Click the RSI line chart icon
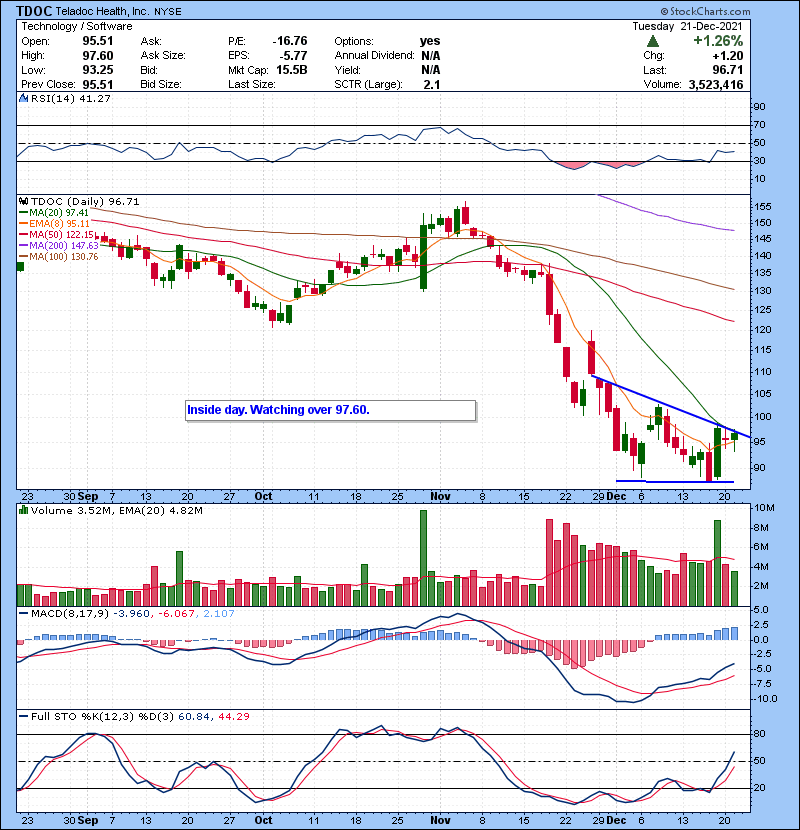800x830 pixels. click(x=23, y=98)
